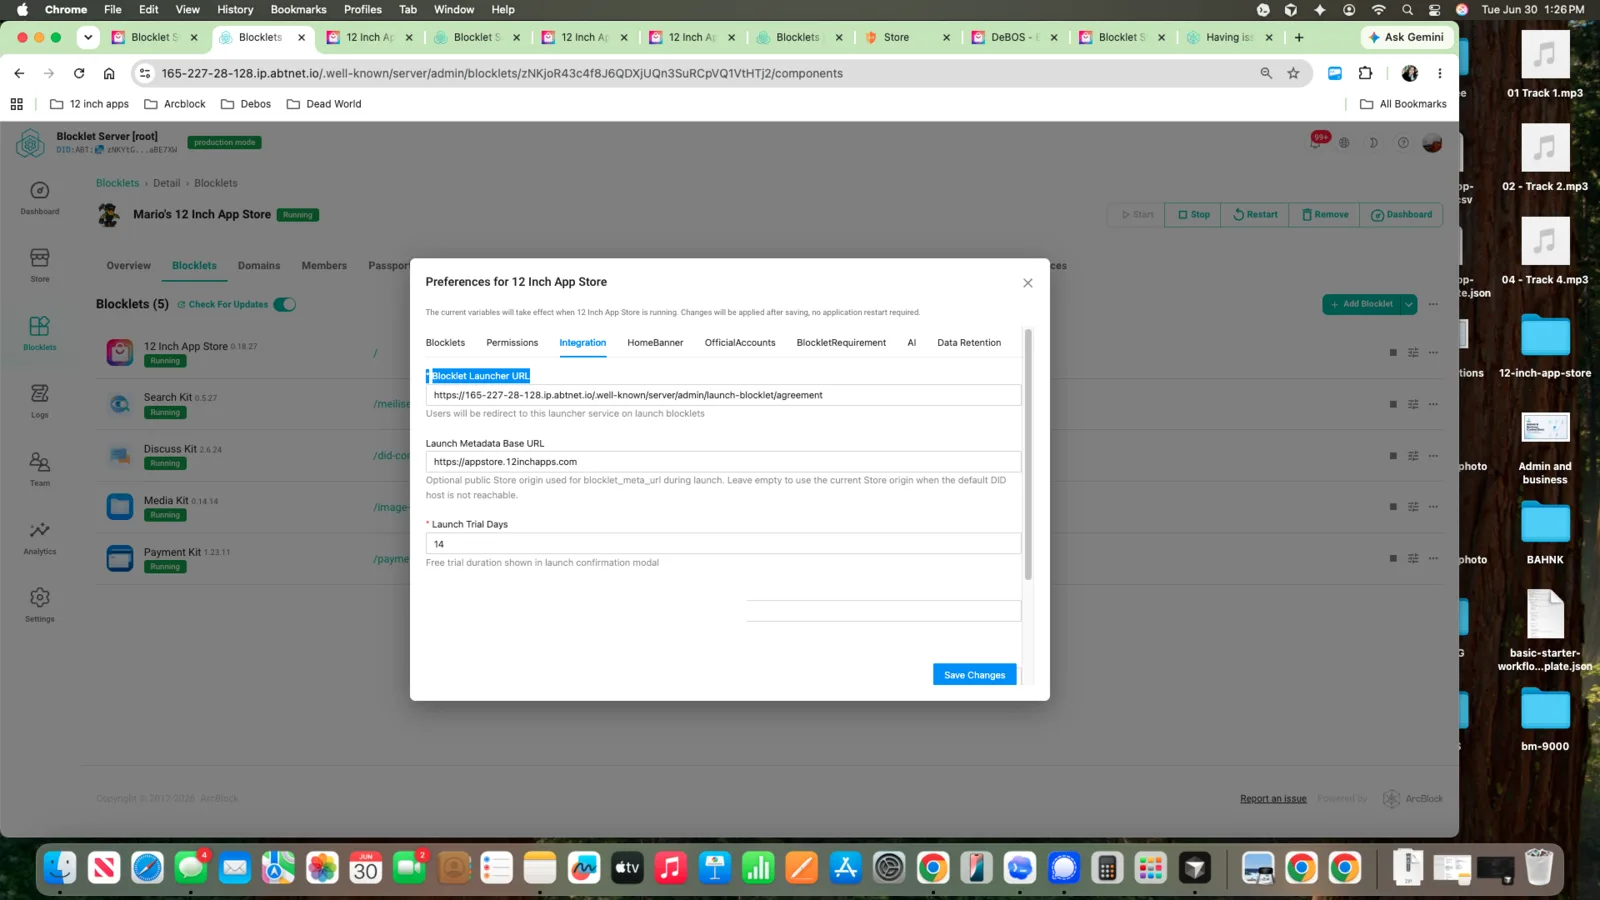Click the Launch Trial Days field
Screen dimensions: 1600x900
[x=723, y=544]
